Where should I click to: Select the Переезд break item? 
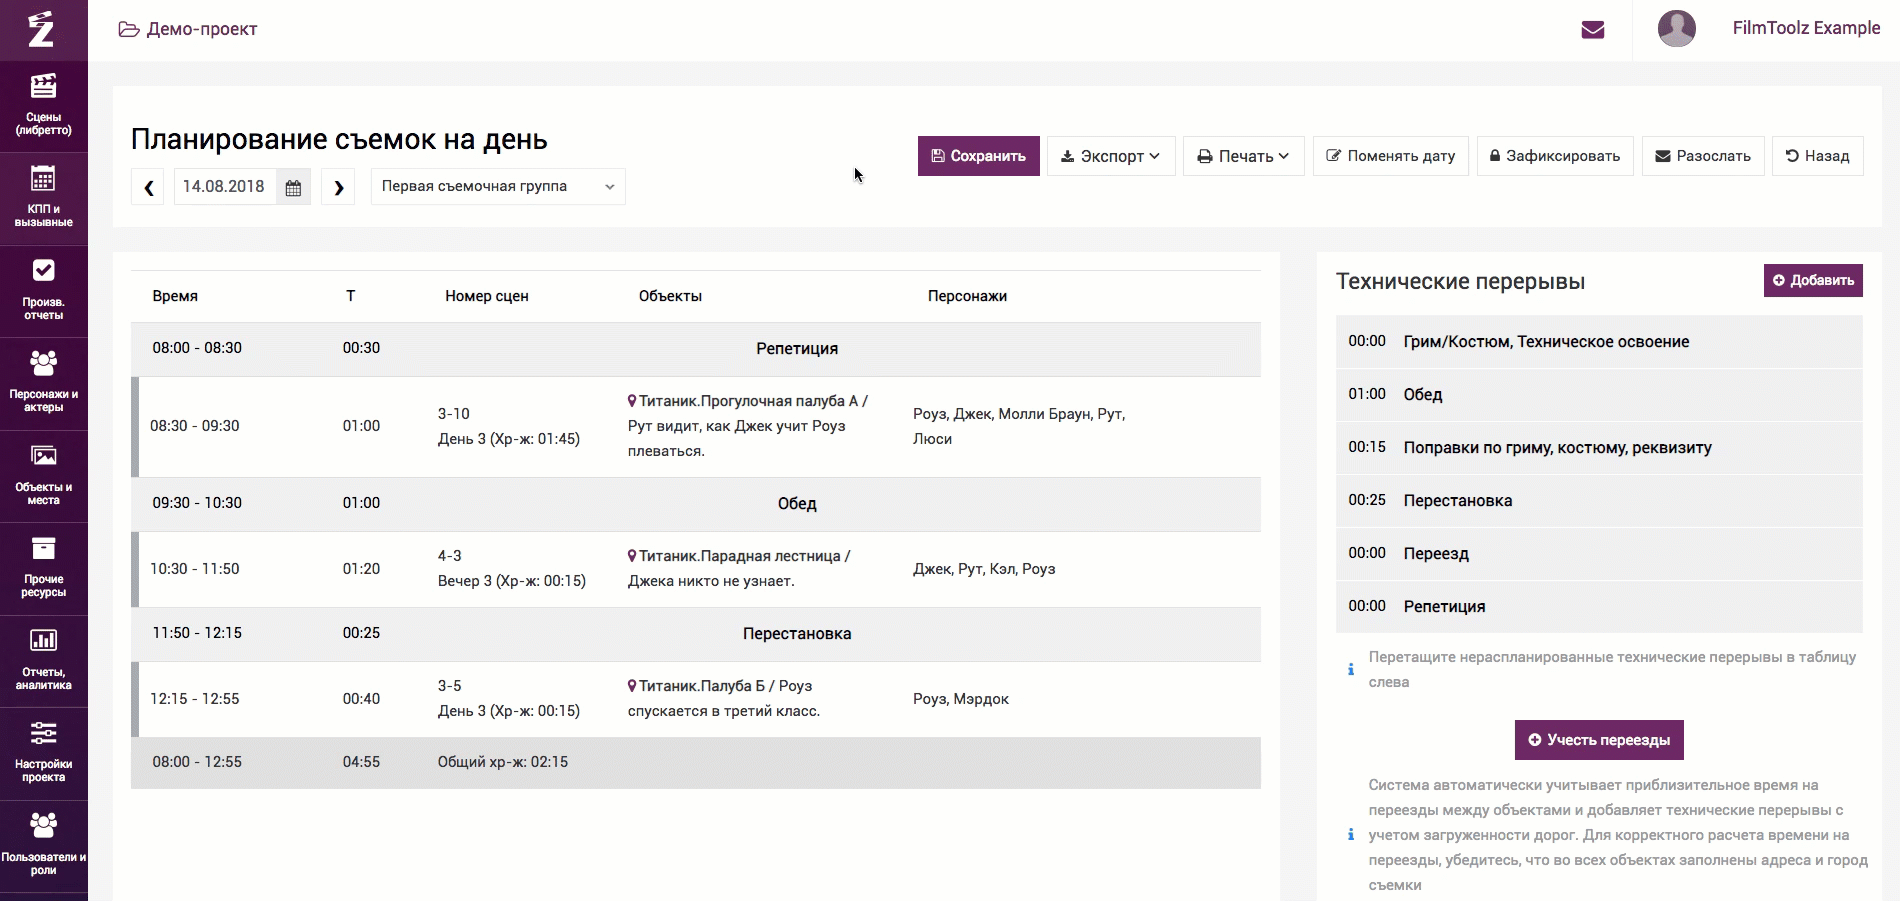[1599, 554]
